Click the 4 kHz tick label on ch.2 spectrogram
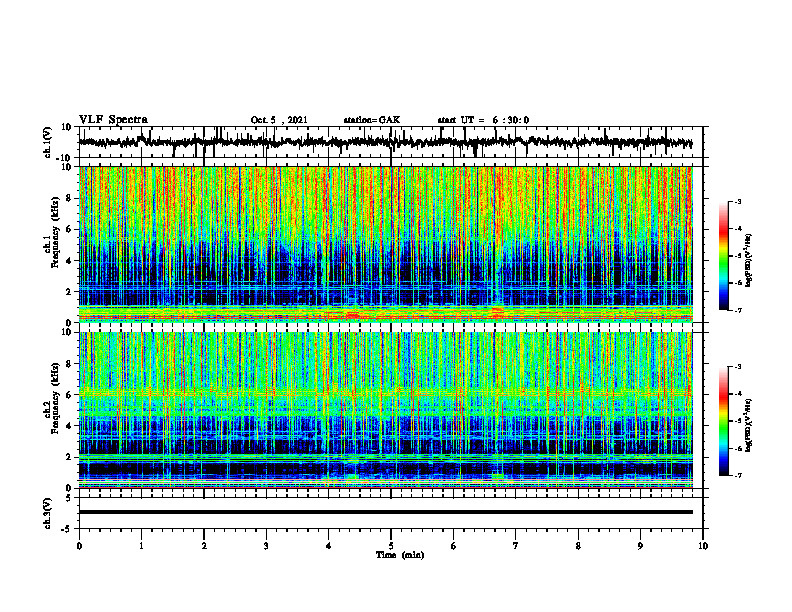Screen dimensions: 792x612 tap(69, 426)
